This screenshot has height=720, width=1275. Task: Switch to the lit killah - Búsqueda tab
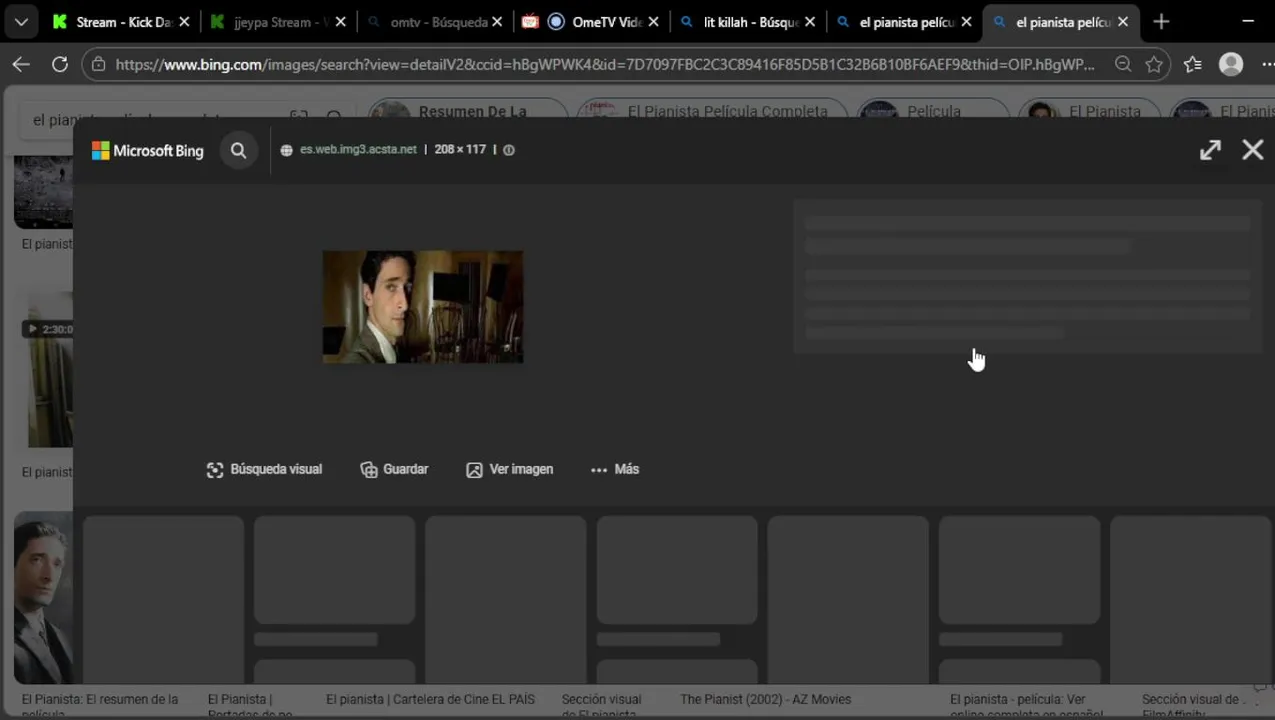(748, 22)
